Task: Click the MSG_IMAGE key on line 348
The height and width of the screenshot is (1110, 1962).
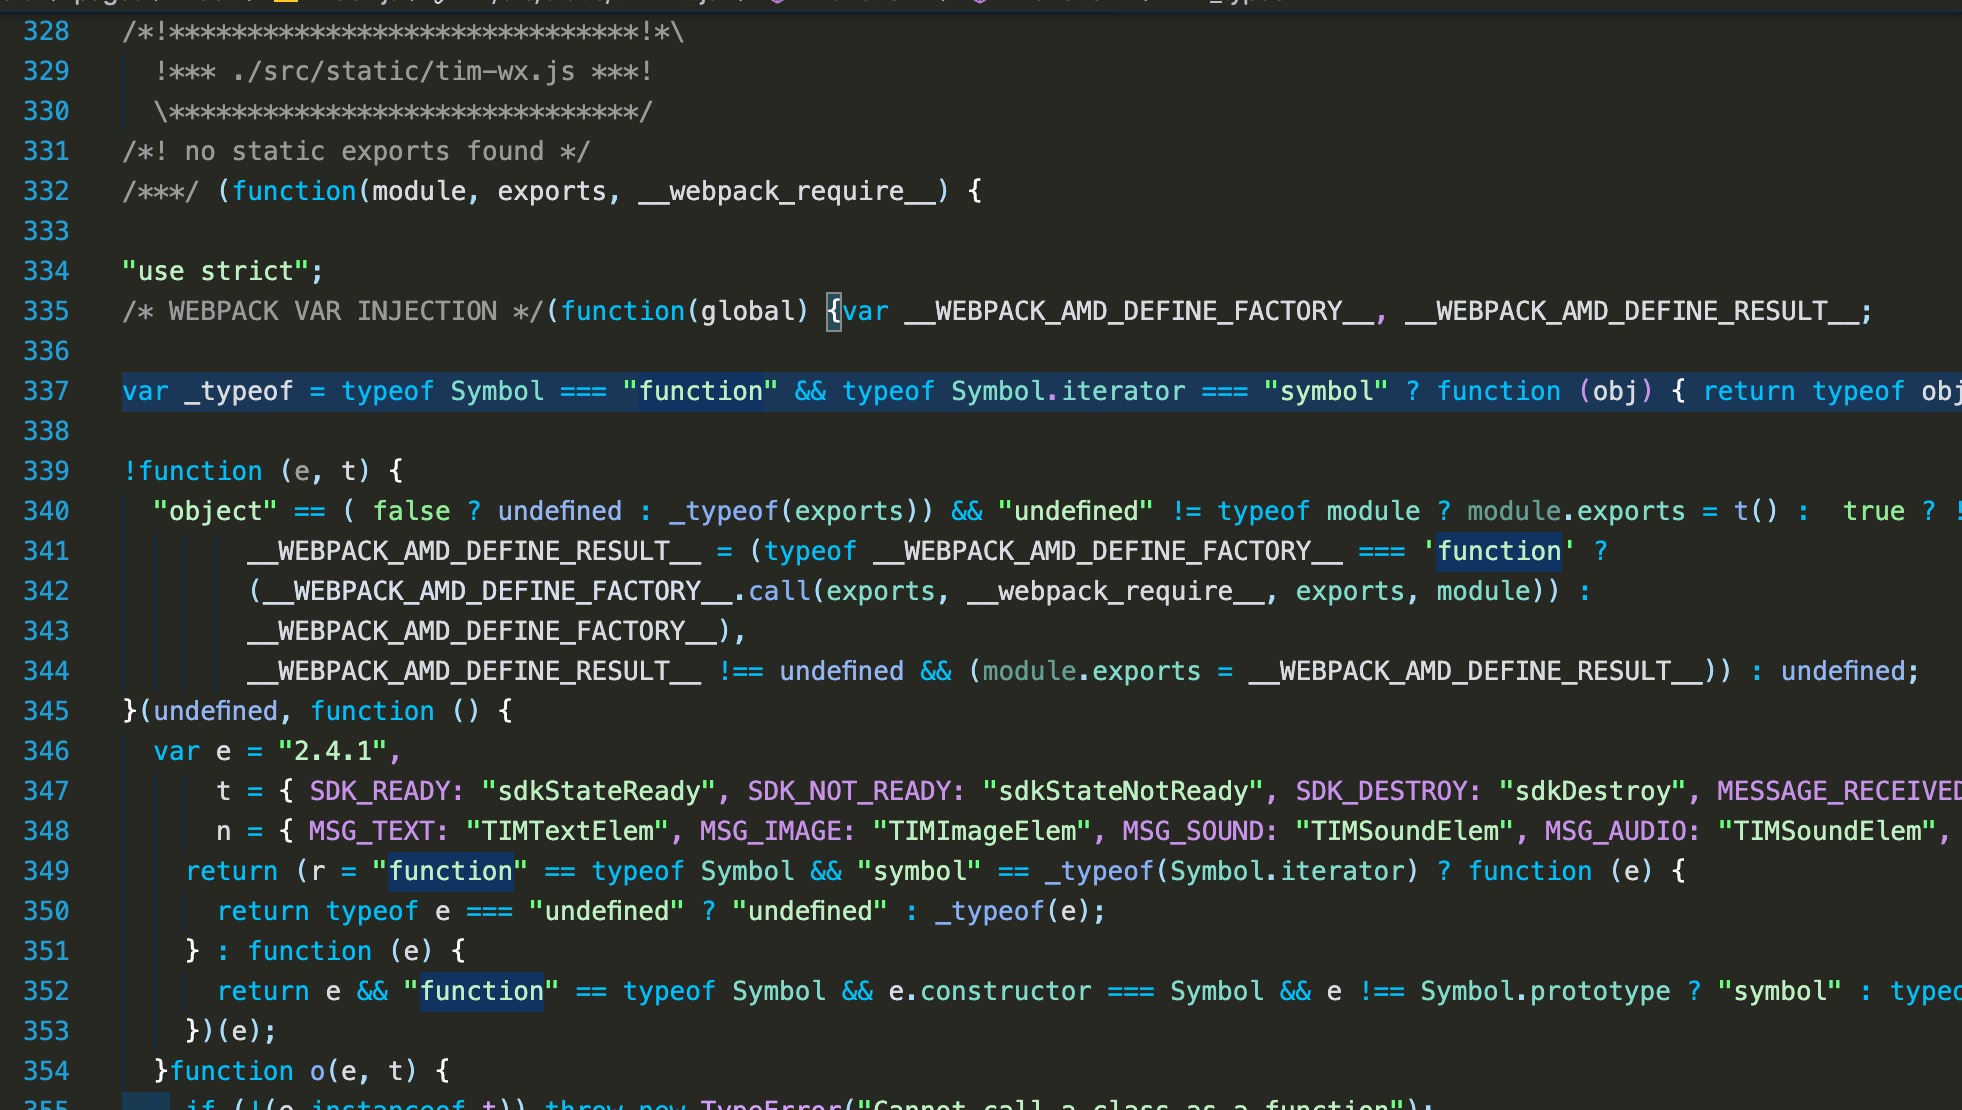Action: (770, 831)
